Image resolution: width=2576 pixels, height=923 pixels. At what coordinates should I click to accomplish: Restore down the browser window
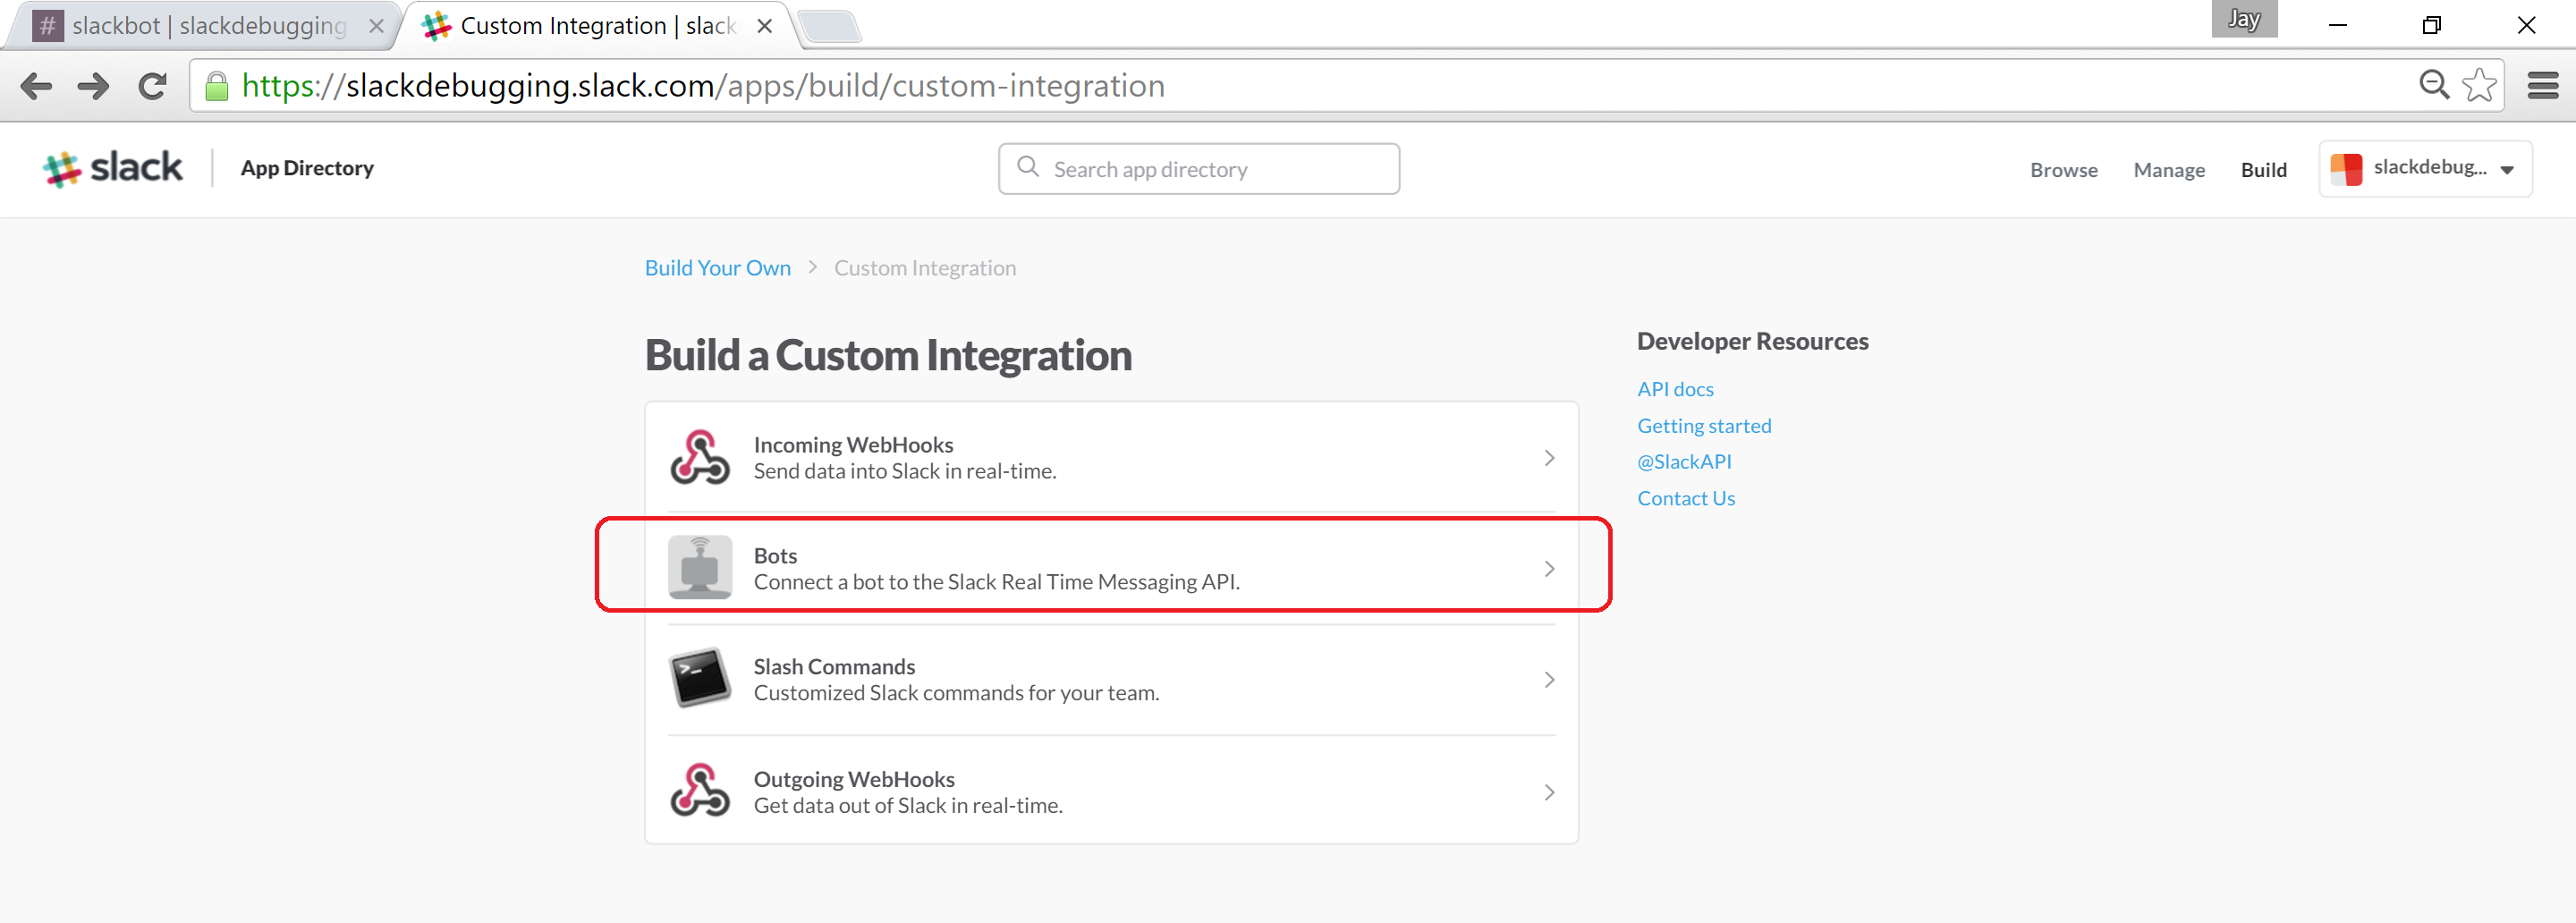click(x=2432, y=25)
